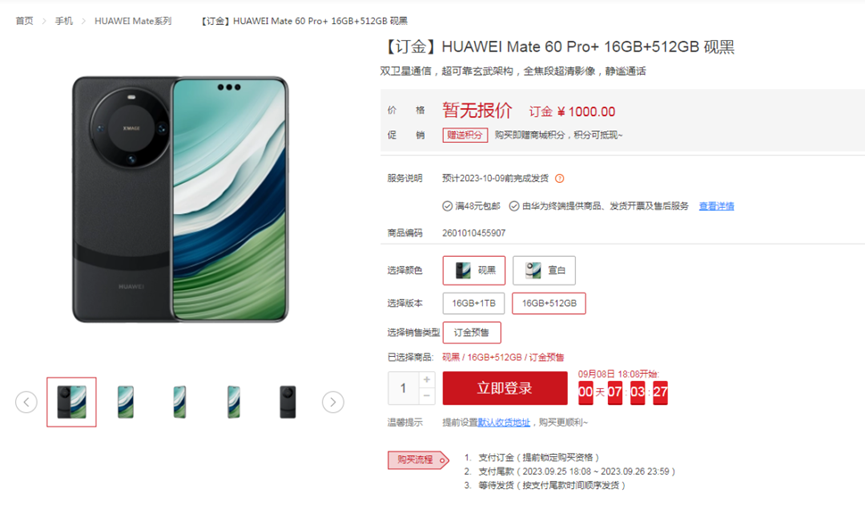Click the 赠送积分 promotion badge
Image resolution: width=865 pixels, height=514 pixels.
(465, 135)
